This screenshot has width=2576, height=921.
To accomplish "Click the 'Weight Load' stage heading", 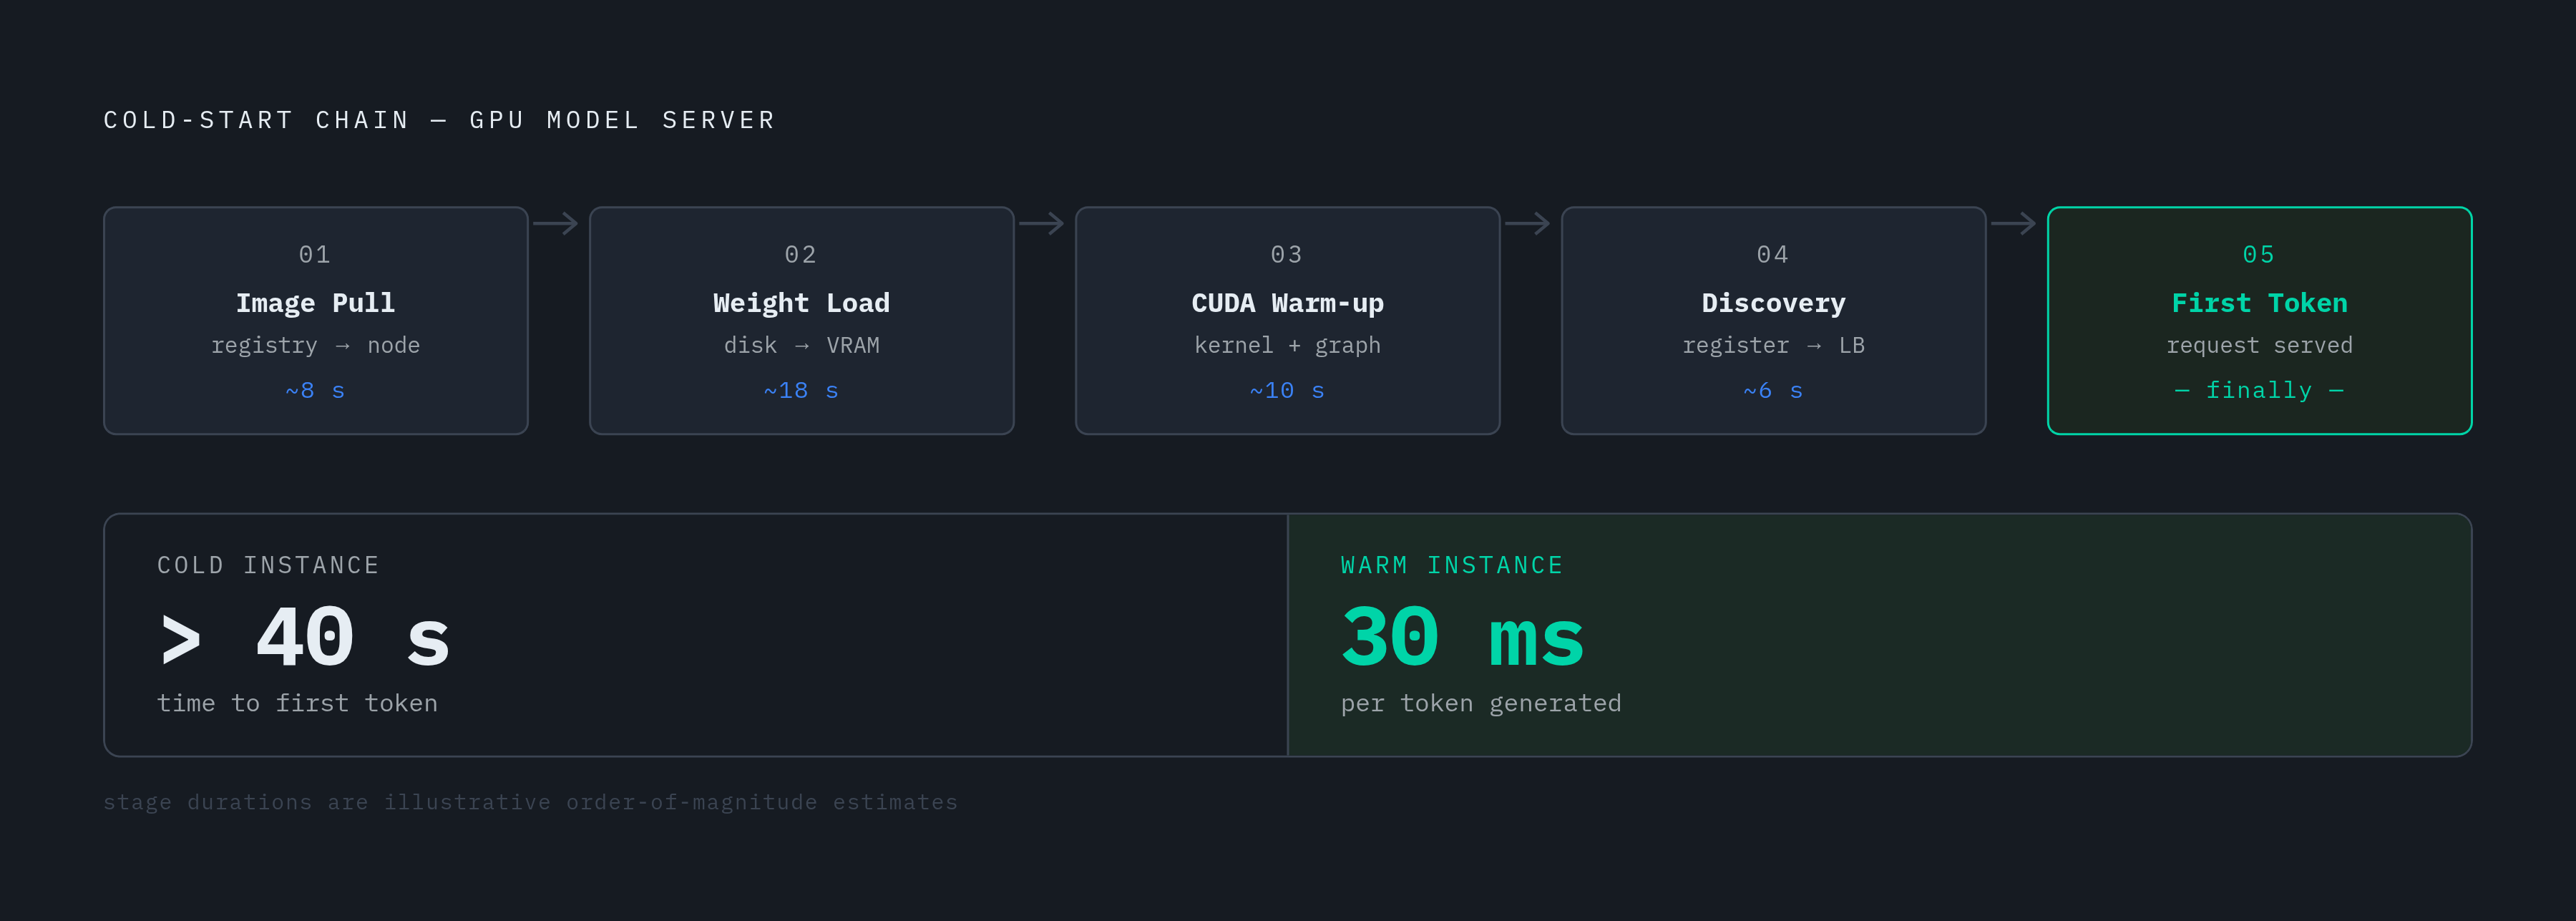I will tap(801, 303).
